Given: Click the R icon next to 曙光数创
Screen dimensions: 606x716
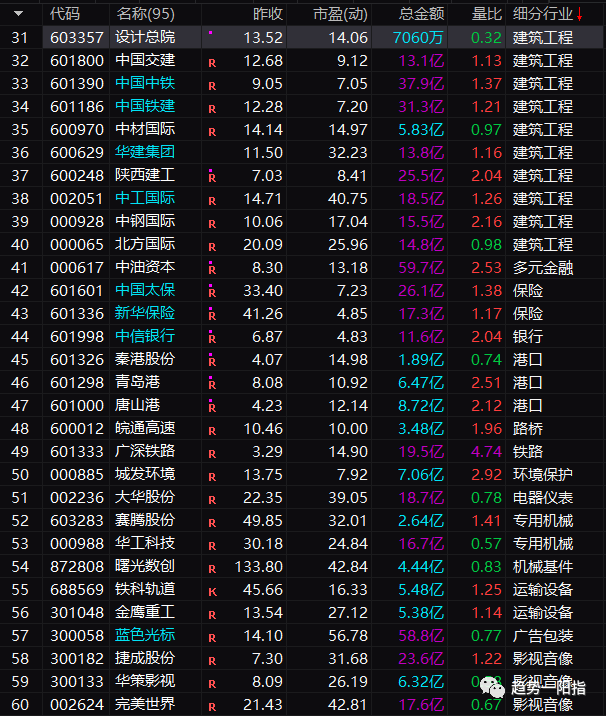Looking at the screenshot, I should click(x=212, y=569).
